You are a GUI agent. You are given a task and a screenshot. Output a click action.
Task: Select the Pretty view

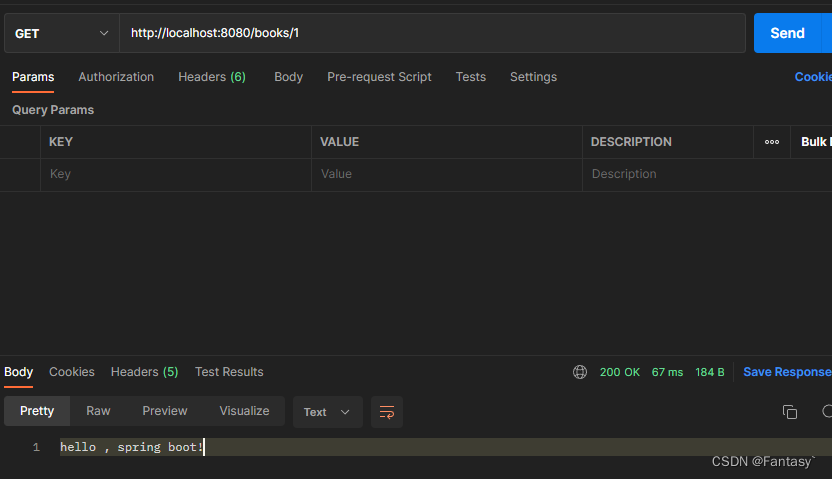pos(37,411)
